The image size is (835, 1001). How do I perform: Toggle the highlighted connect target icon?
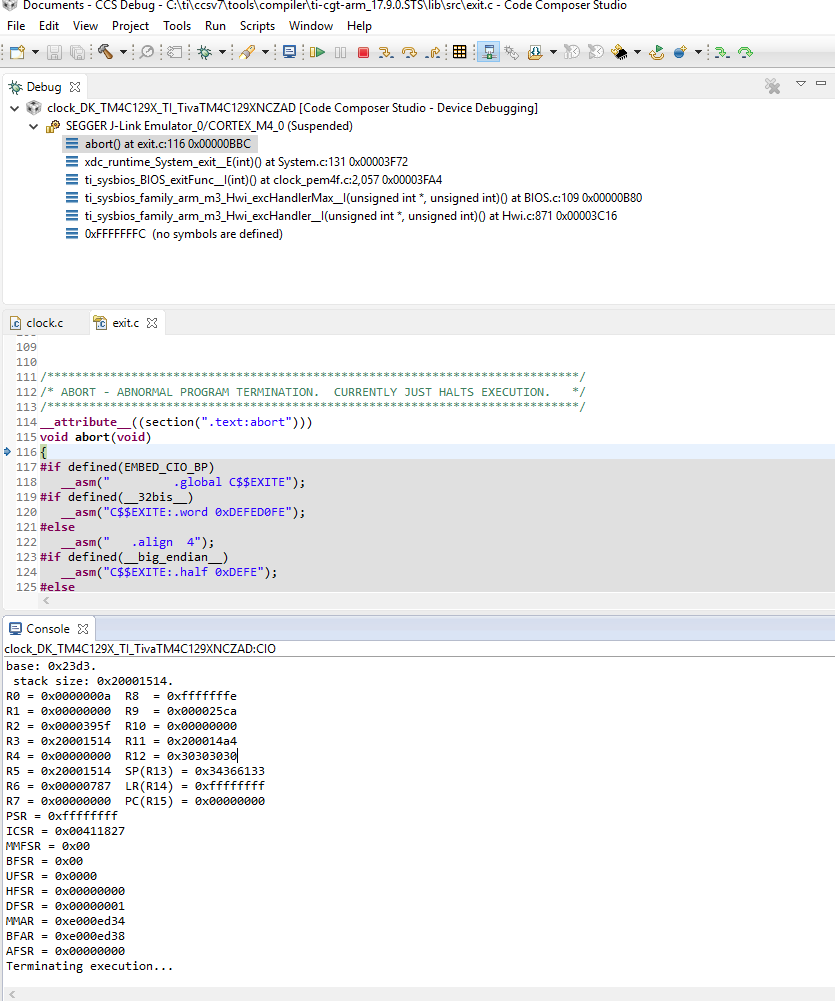tap(488, 52)
